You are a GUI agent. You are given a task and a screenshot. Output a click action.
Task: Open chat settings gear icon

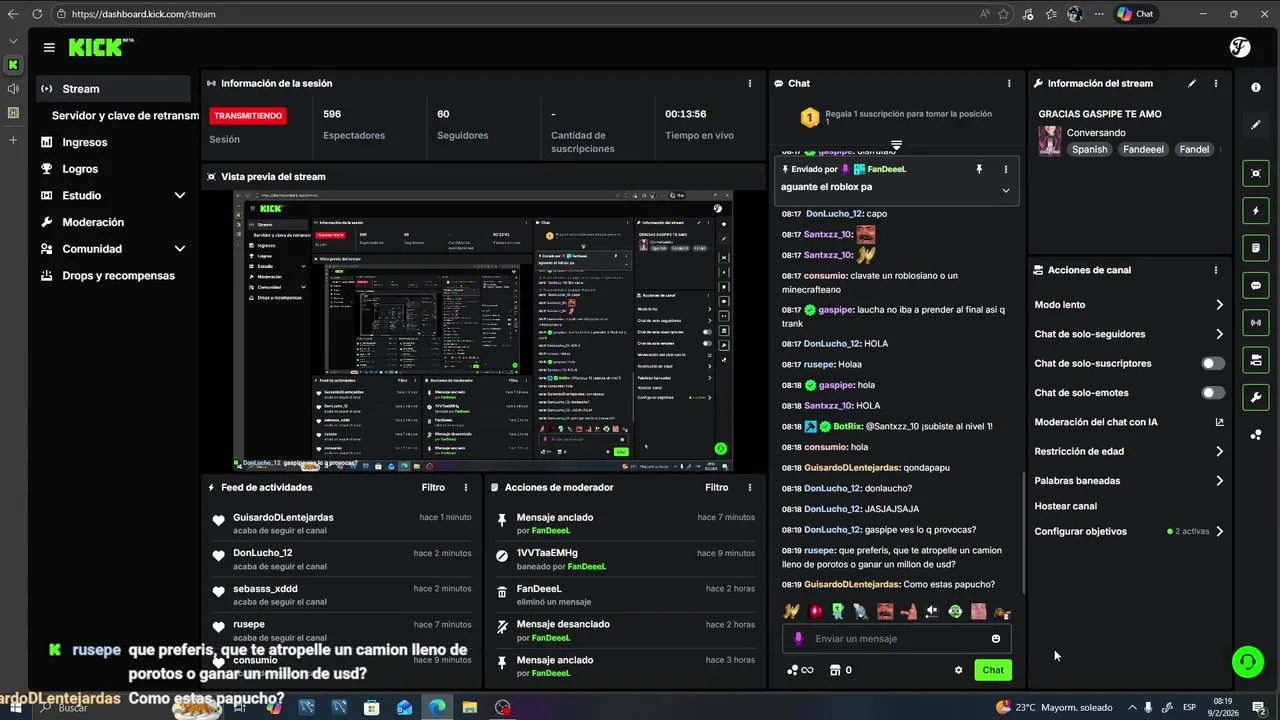[958, 670]
